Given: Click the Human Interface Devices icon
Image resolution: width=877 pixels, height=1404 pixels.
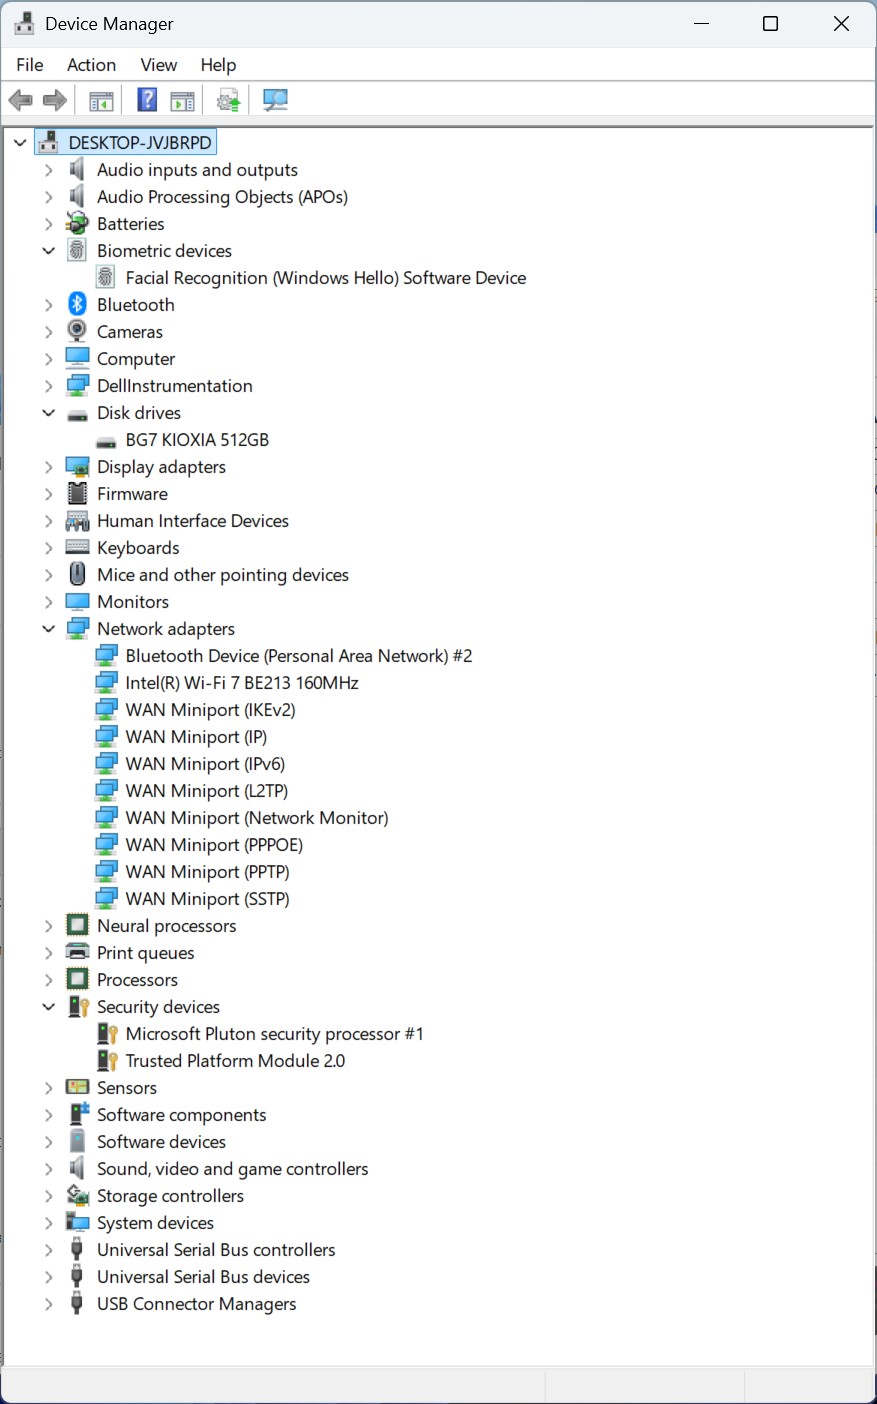Looking at the screenshot, I should point(77,520).
